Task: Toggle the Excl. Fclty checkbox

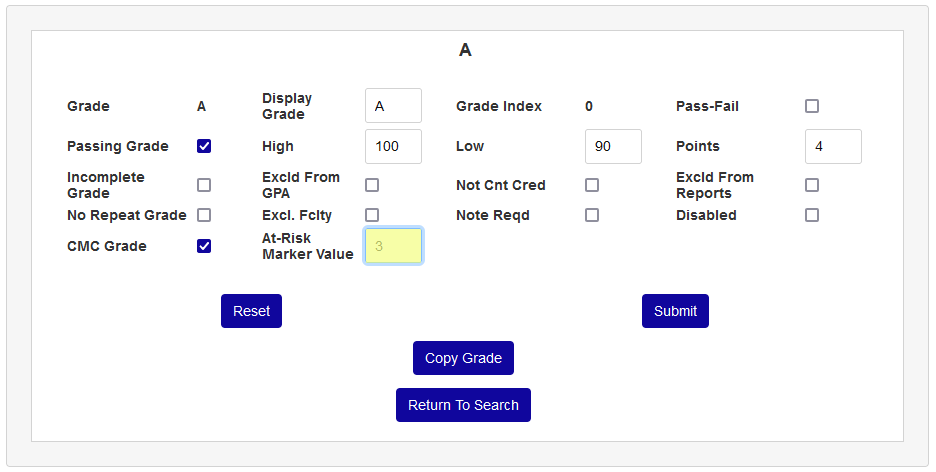Action: [x=372, y=215]
